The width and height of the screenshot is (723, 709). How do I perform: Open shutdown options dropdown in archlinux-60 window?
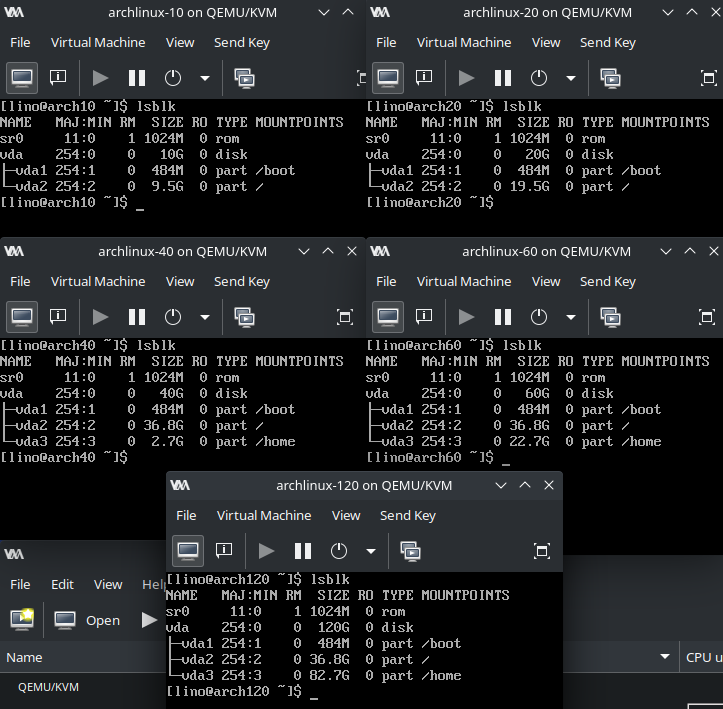pos(571,317)
